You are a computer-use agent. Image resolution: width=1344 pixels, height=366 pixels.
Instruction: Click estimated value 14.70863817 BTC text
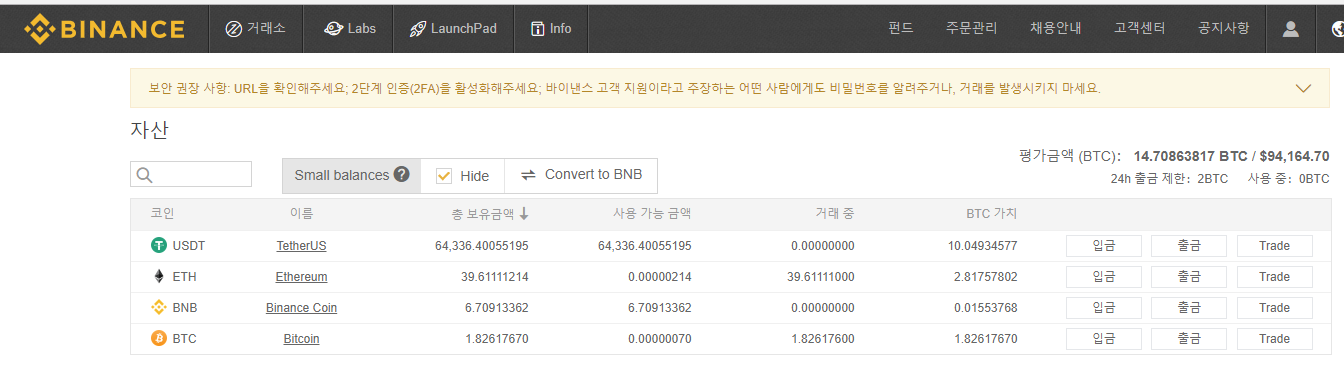coord(1190,156)
